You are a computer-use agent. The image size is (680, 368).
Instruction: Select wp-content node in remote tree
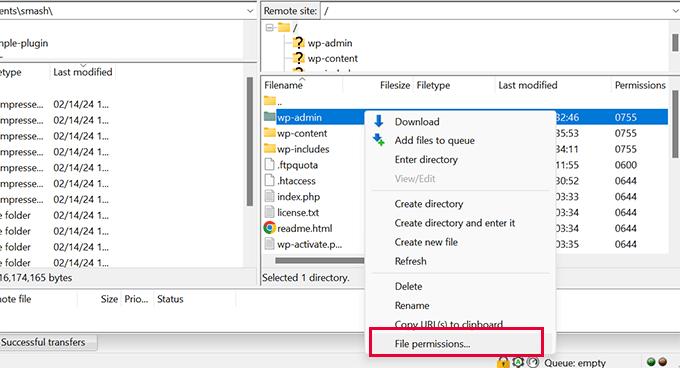(333, 58)
